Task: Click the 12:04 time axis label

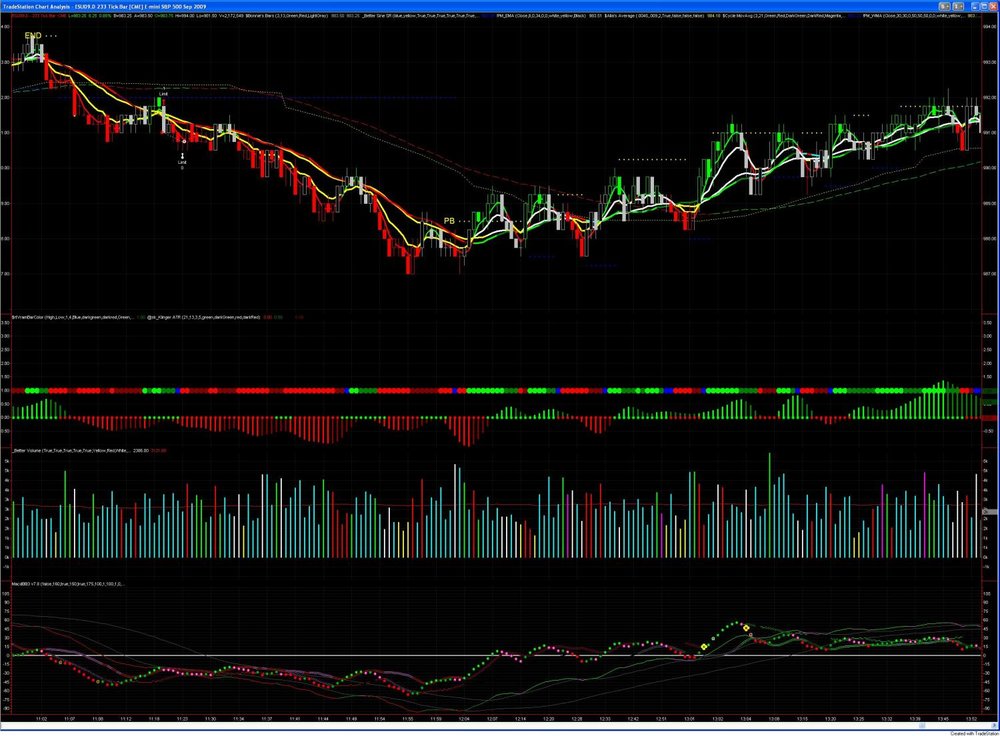Action: coord(464,718)
